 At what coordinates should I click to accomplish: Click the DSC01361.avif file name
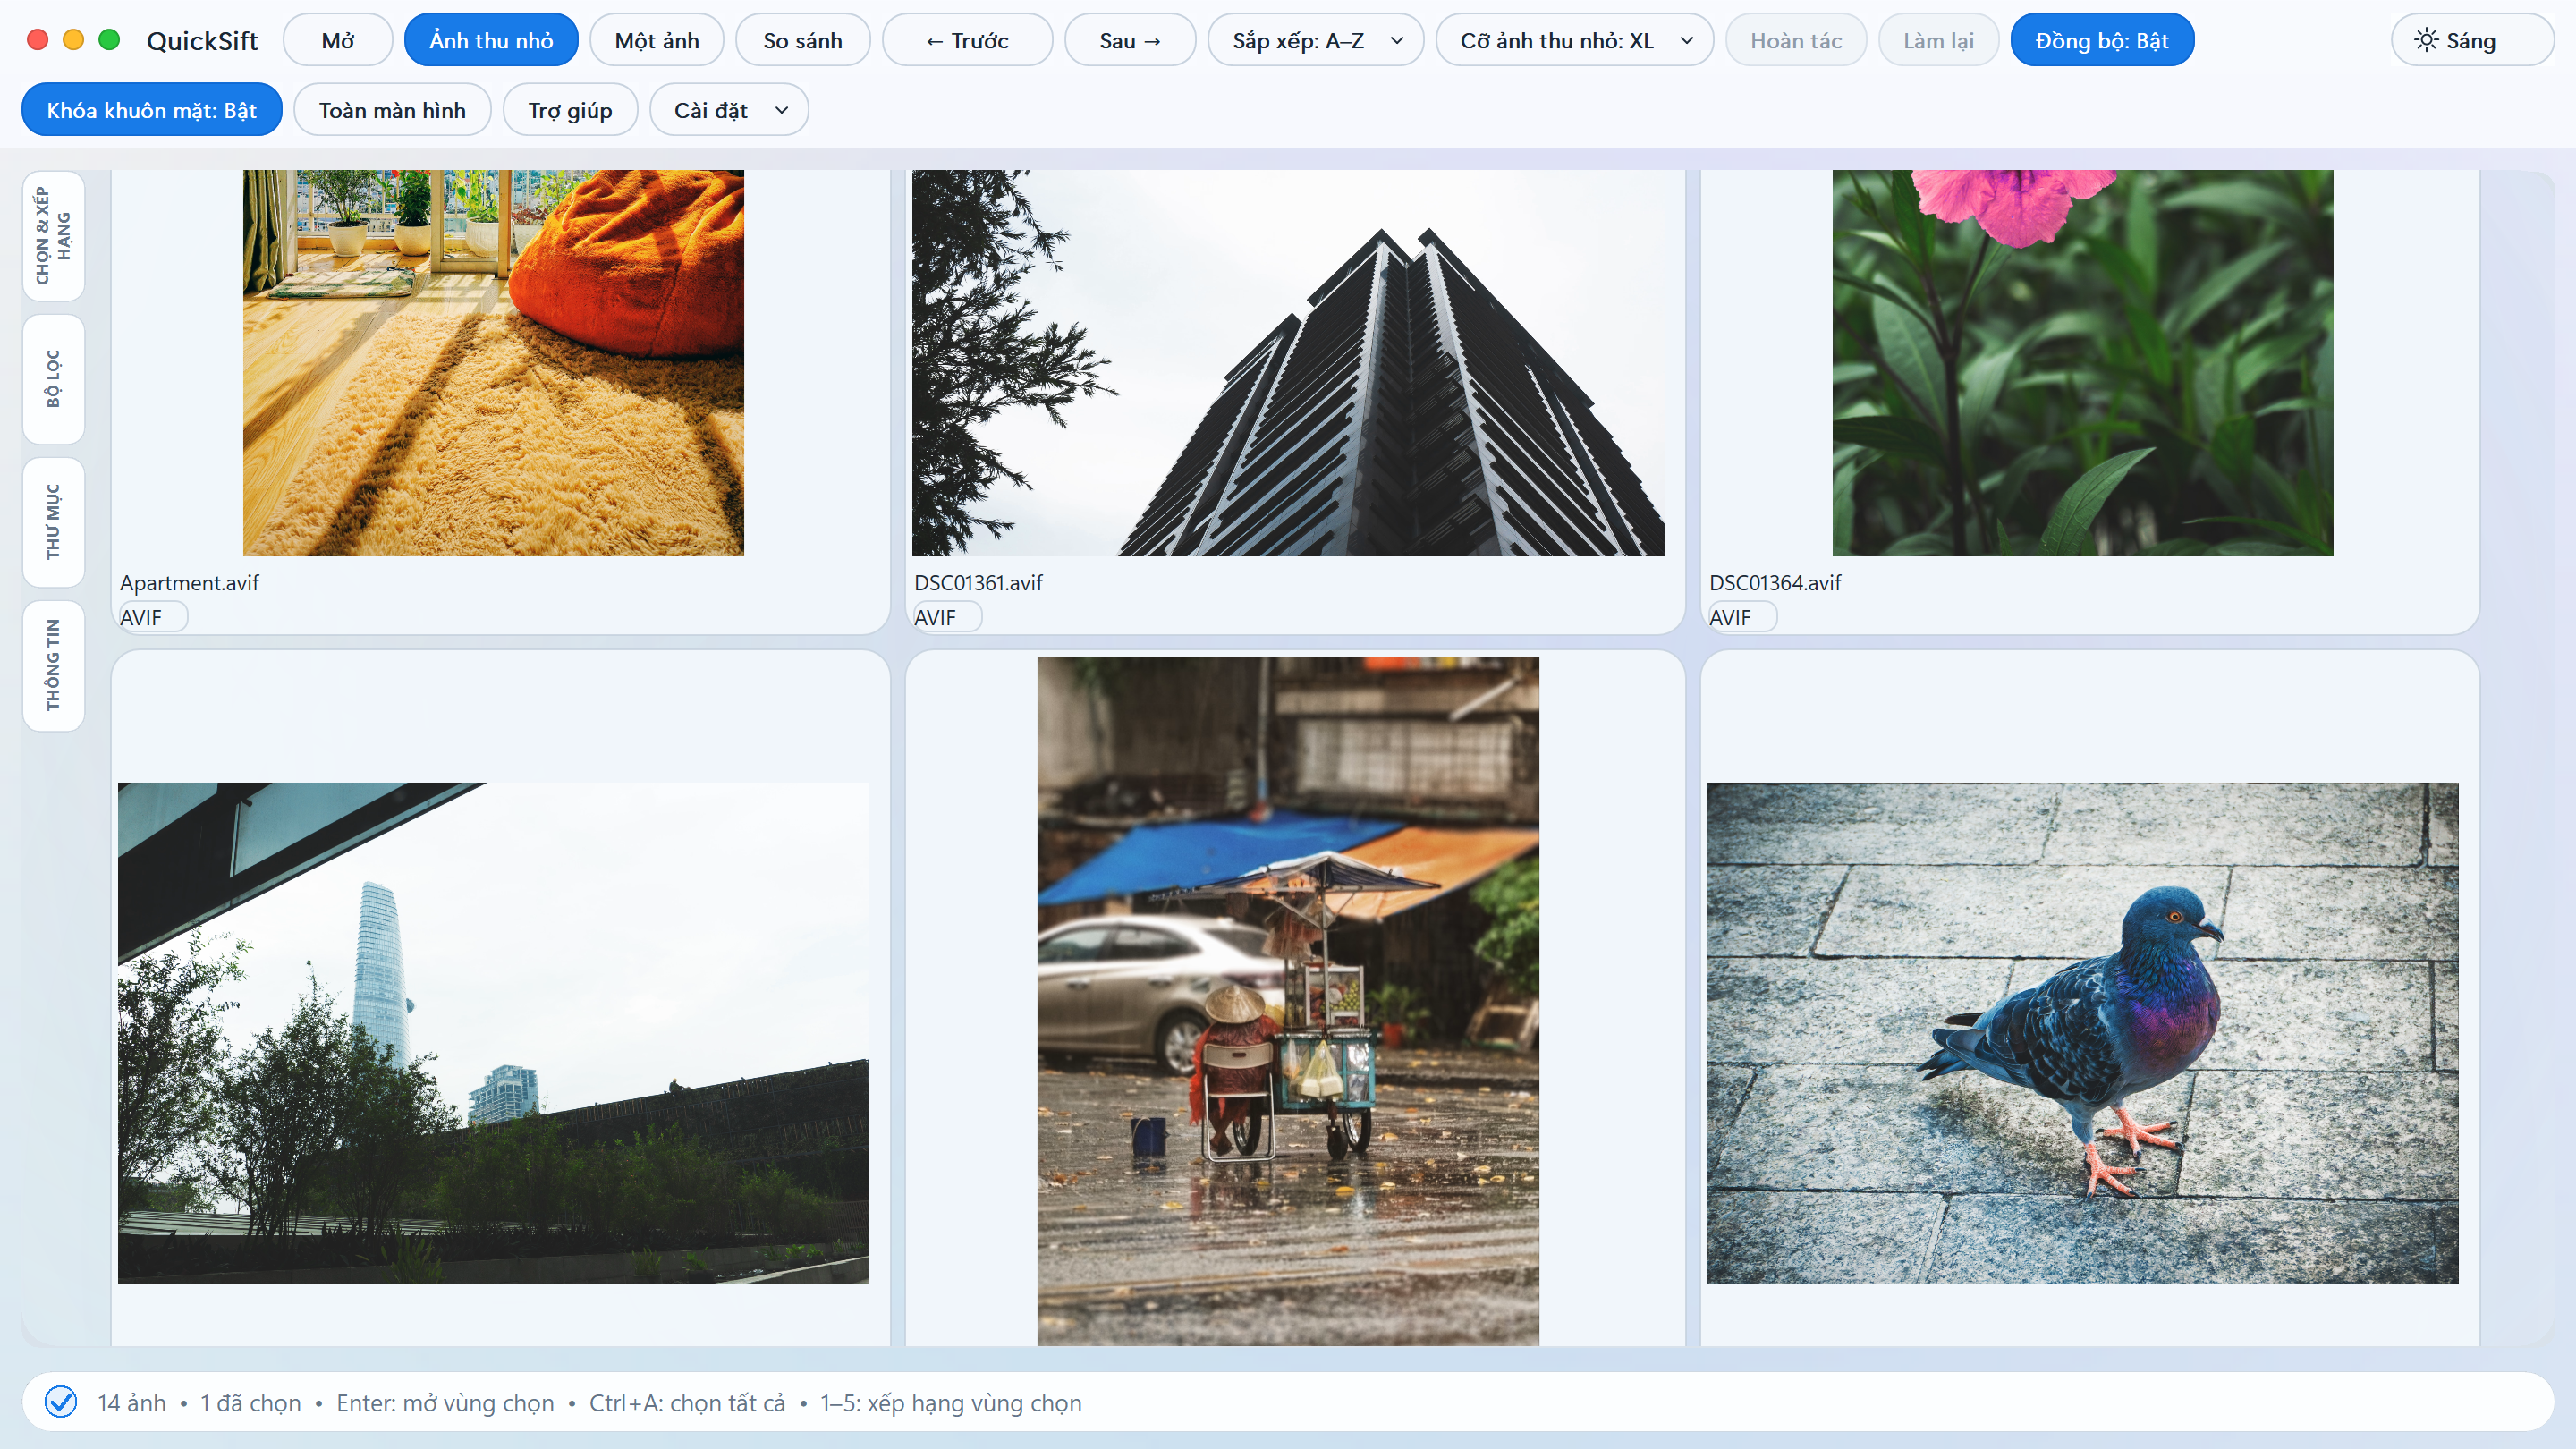coord(978,582)
